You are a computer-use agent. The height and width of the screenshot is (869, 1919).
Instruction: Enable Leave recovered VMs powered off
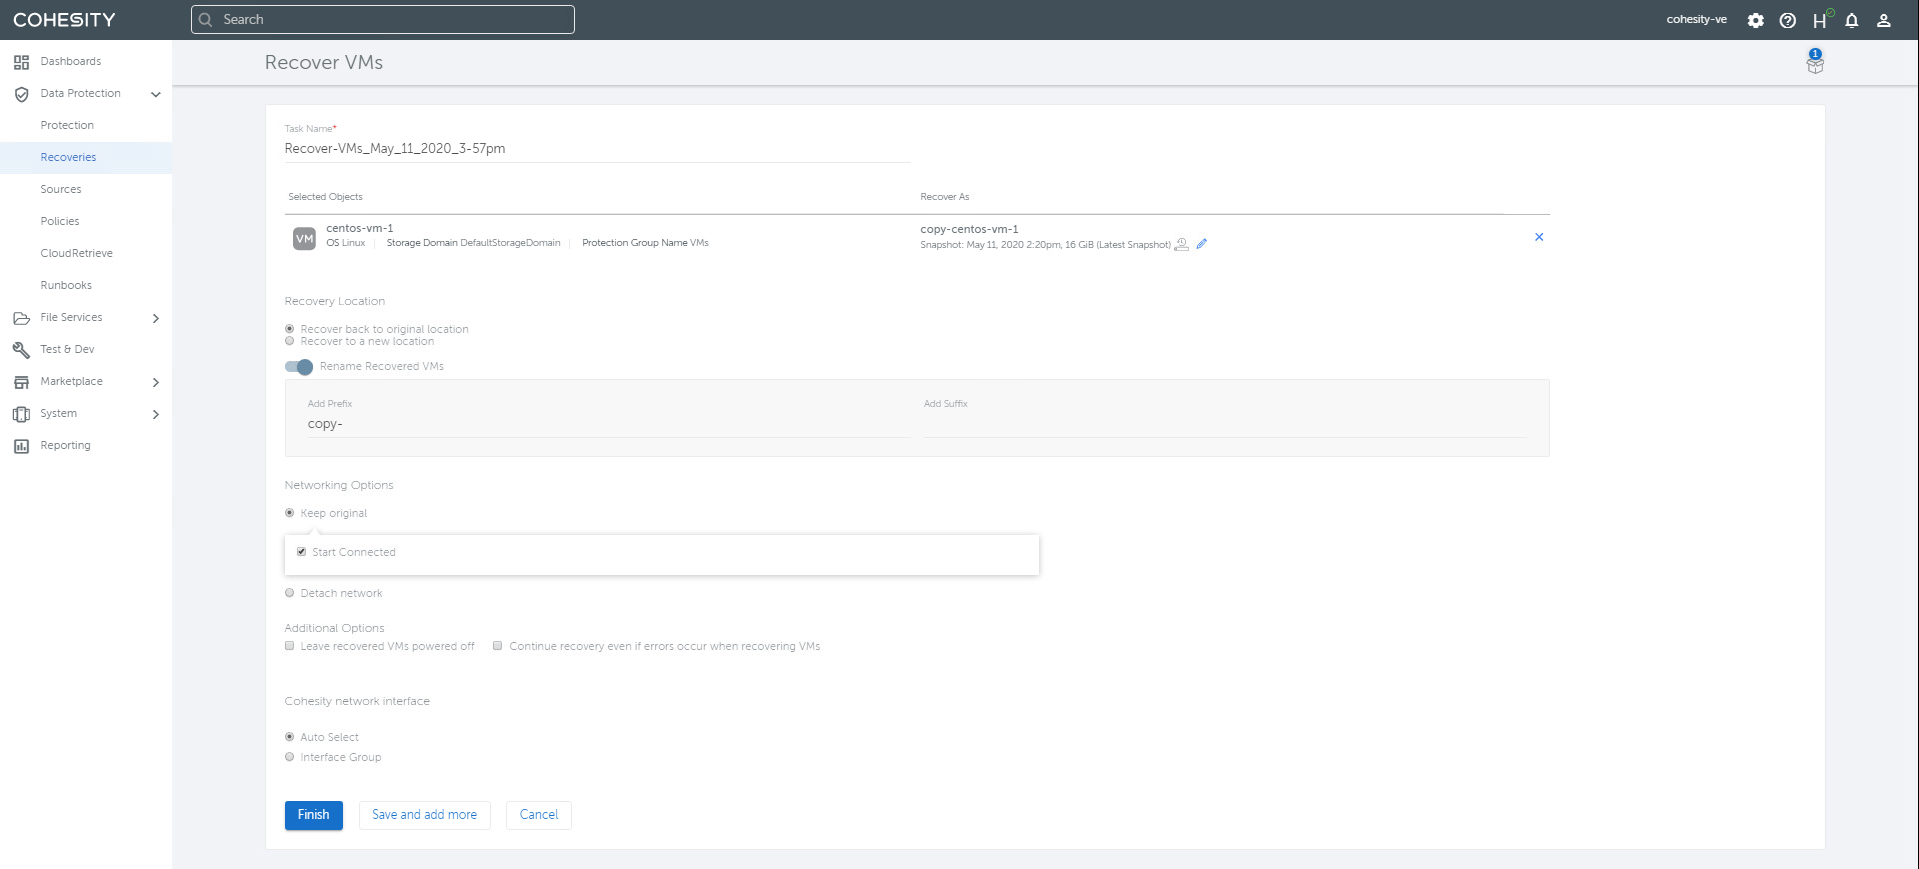tap(290, 646)
